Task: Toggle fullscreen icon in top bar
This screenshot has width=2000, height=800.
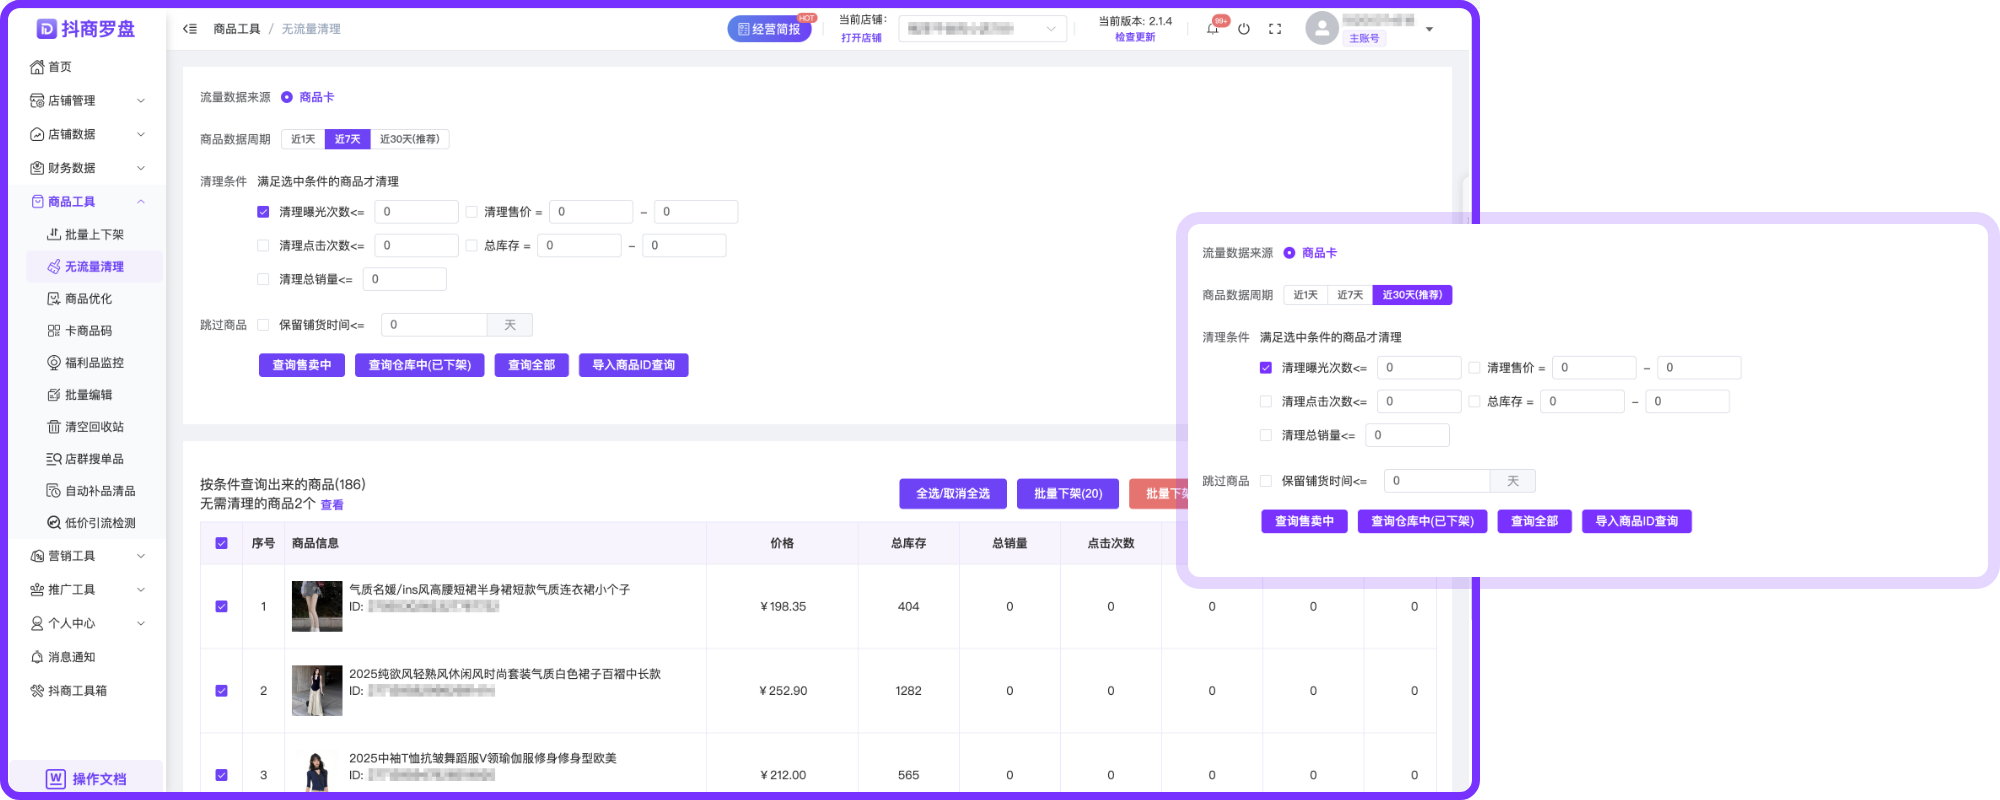Action: coord(1275,29)
